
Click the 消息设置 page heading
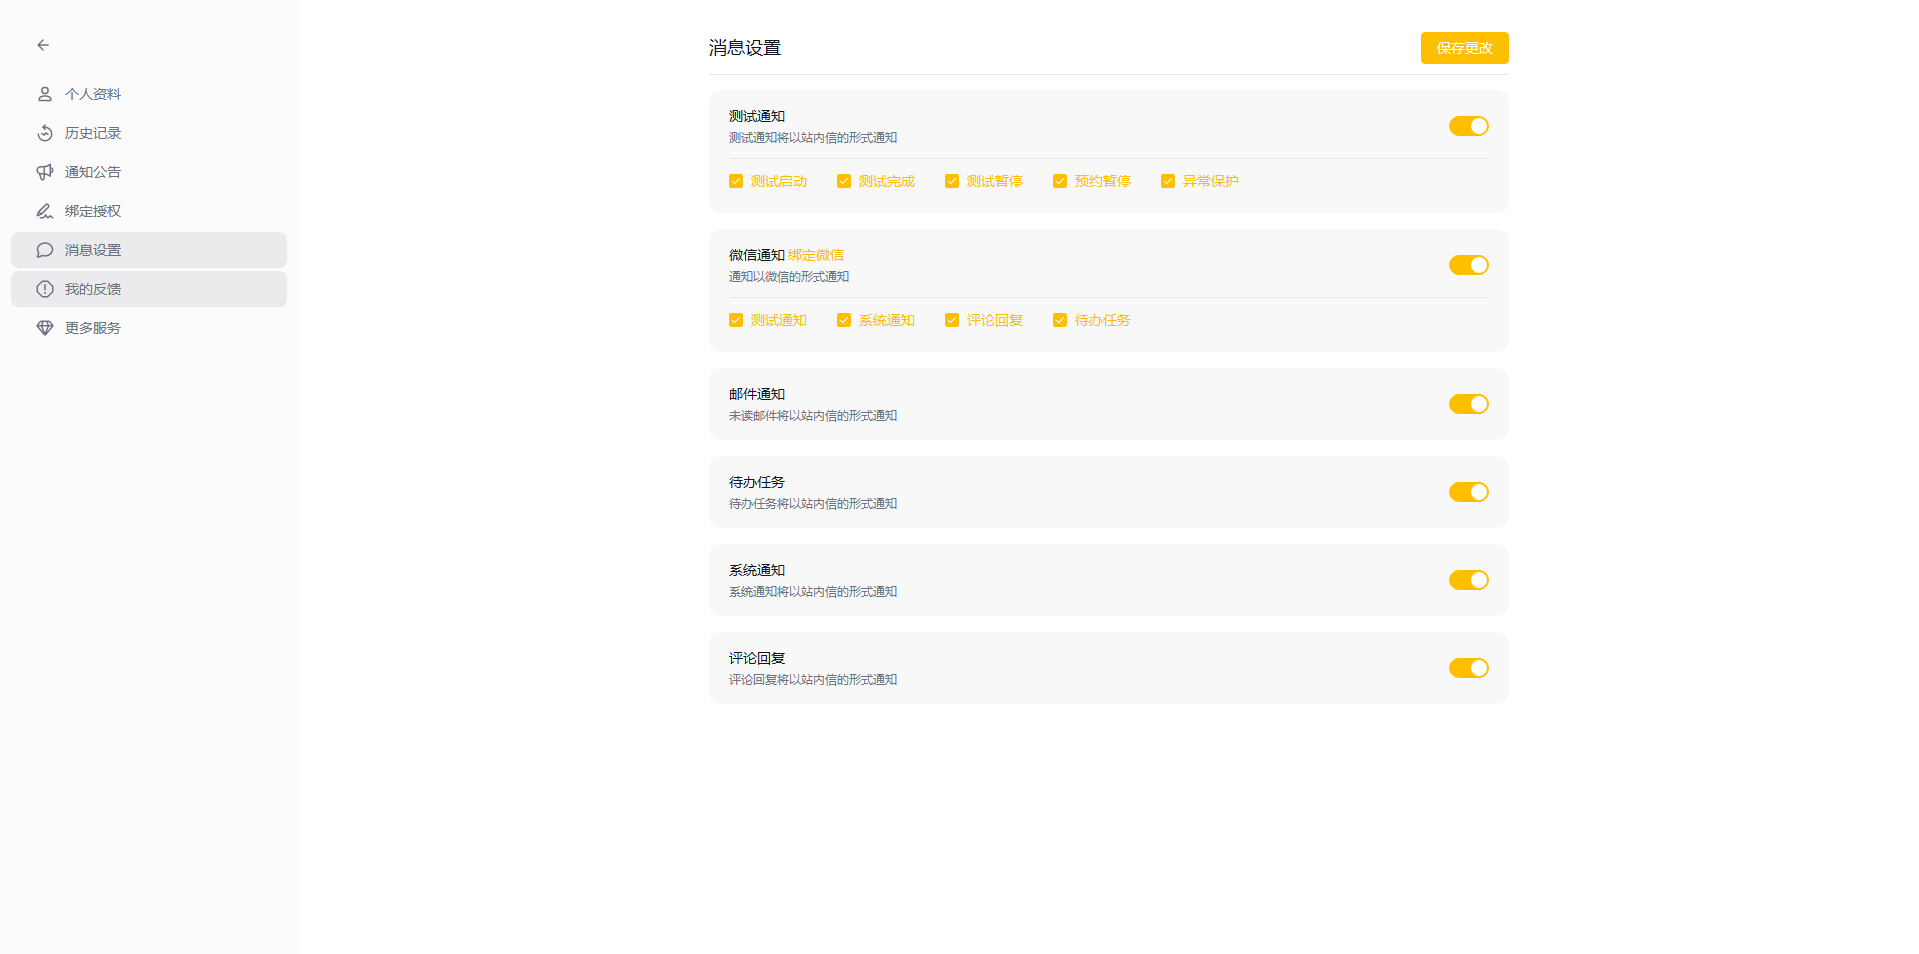pos(745,48)
